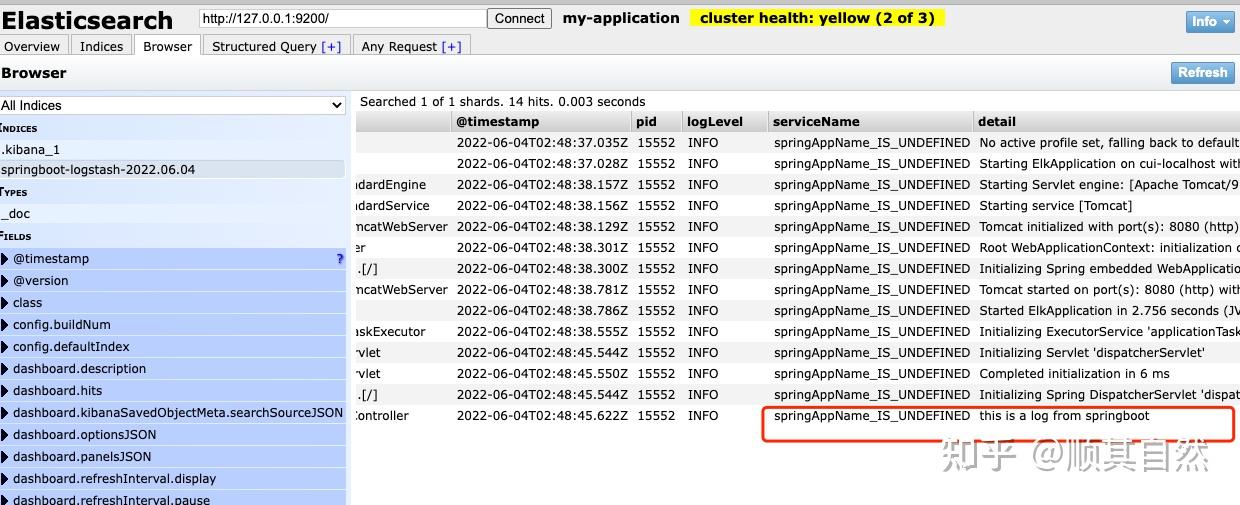Select row 'Completed initialization in 6 ms'

click(797, 373)
